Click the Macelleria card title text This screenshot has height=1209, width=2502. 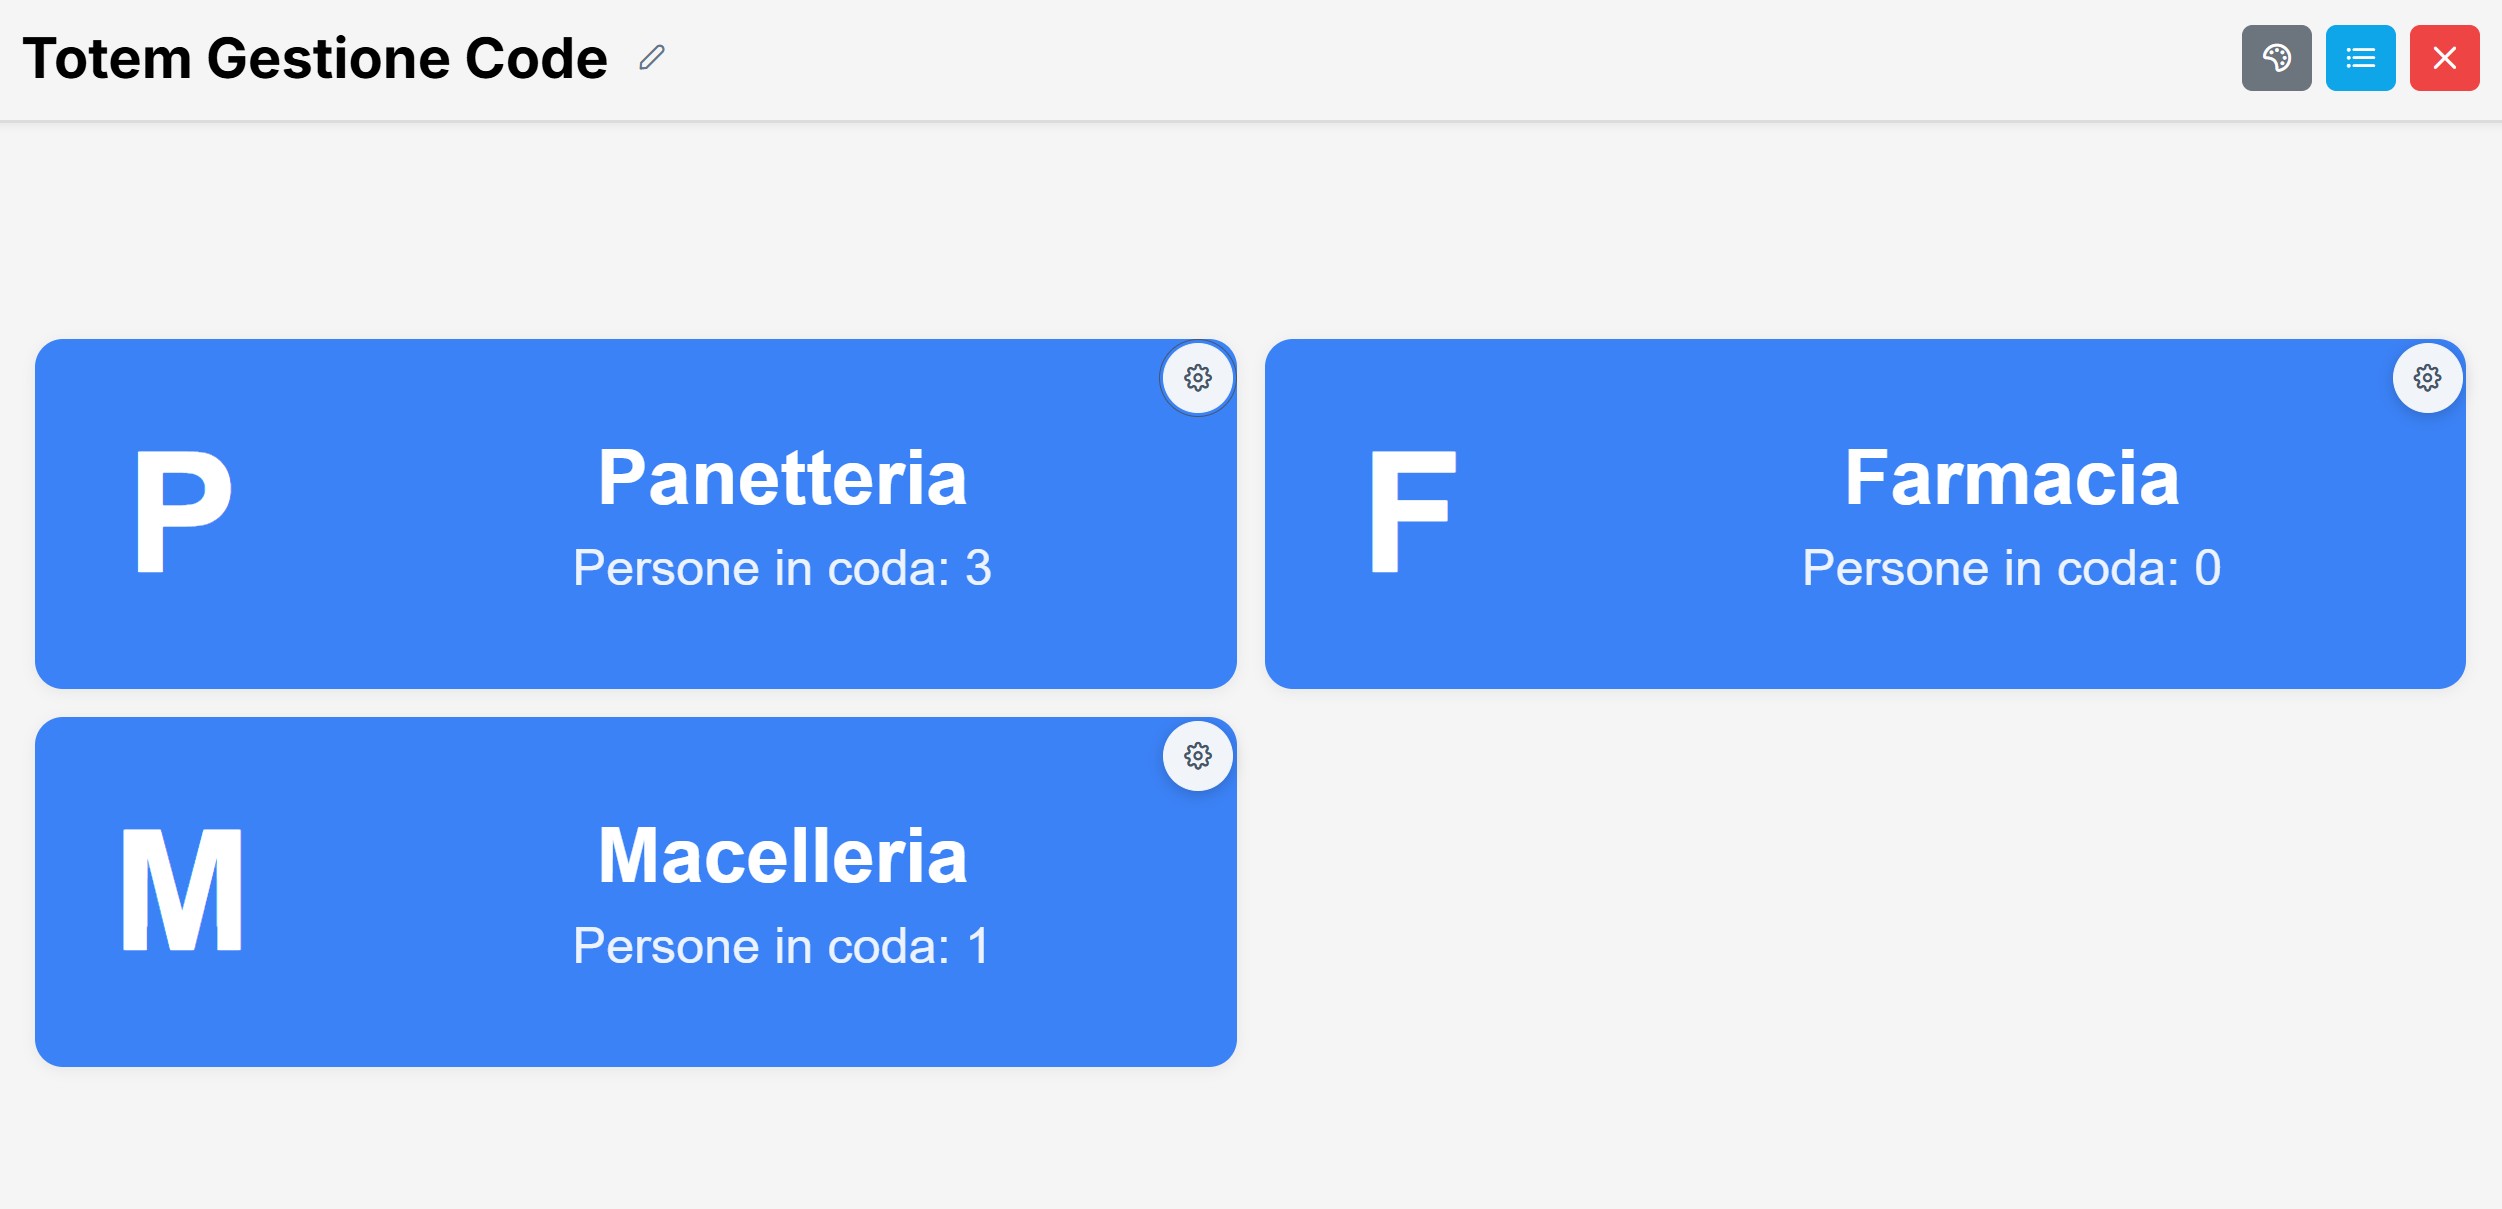(x=782, y=855)
